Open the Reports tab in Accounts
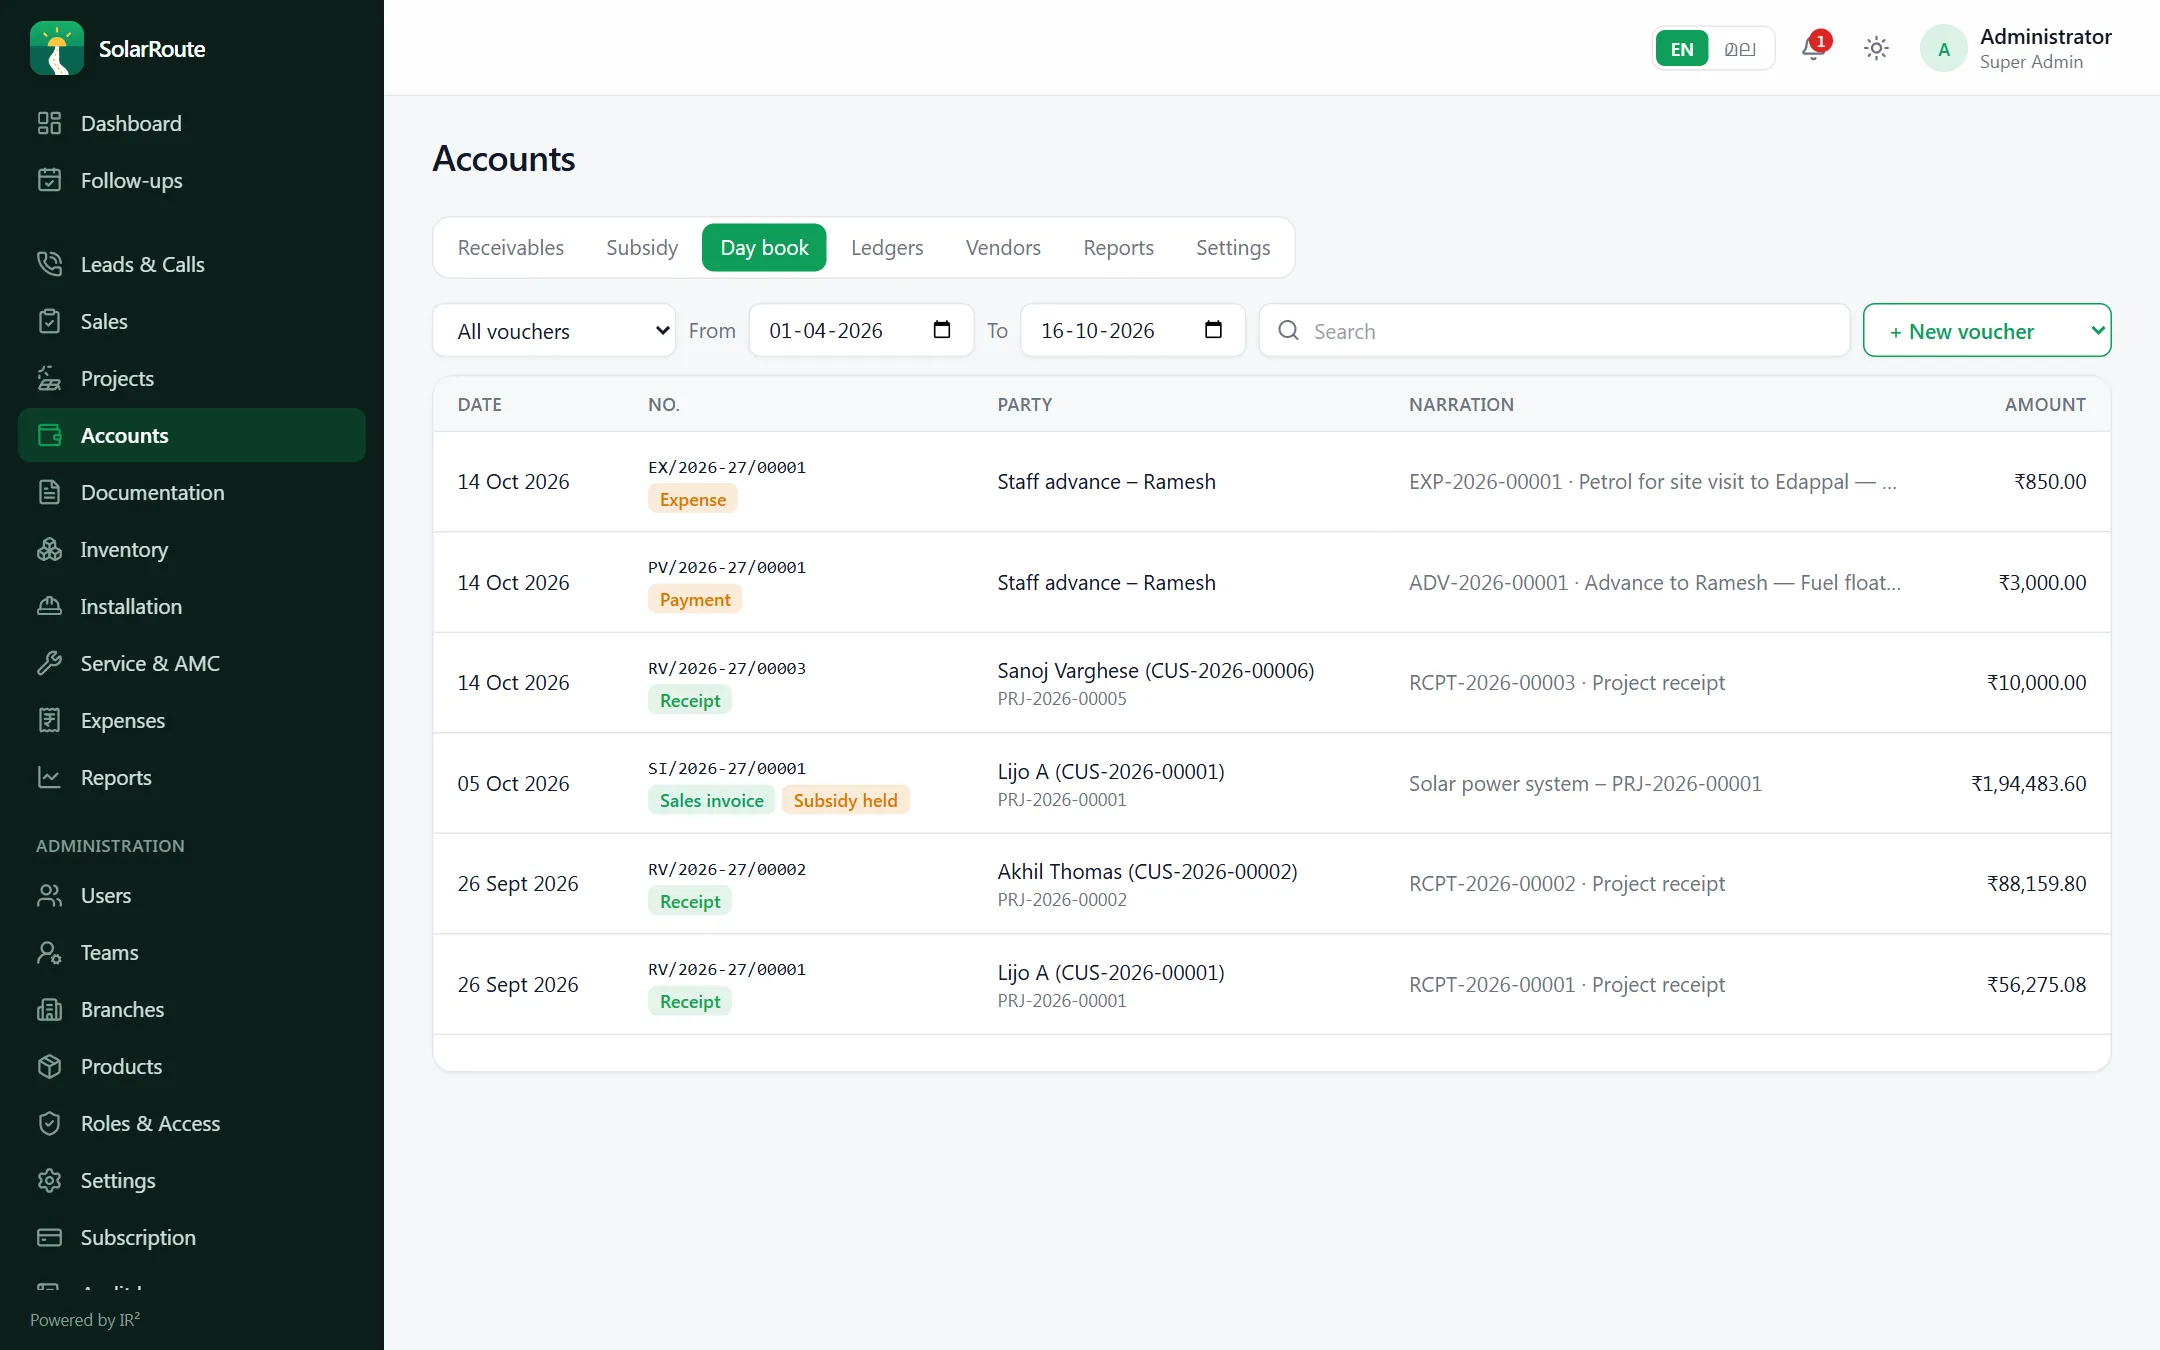Image resolution: width=2160 pixels, height=1350 pixels. (x=1118, y=247)
